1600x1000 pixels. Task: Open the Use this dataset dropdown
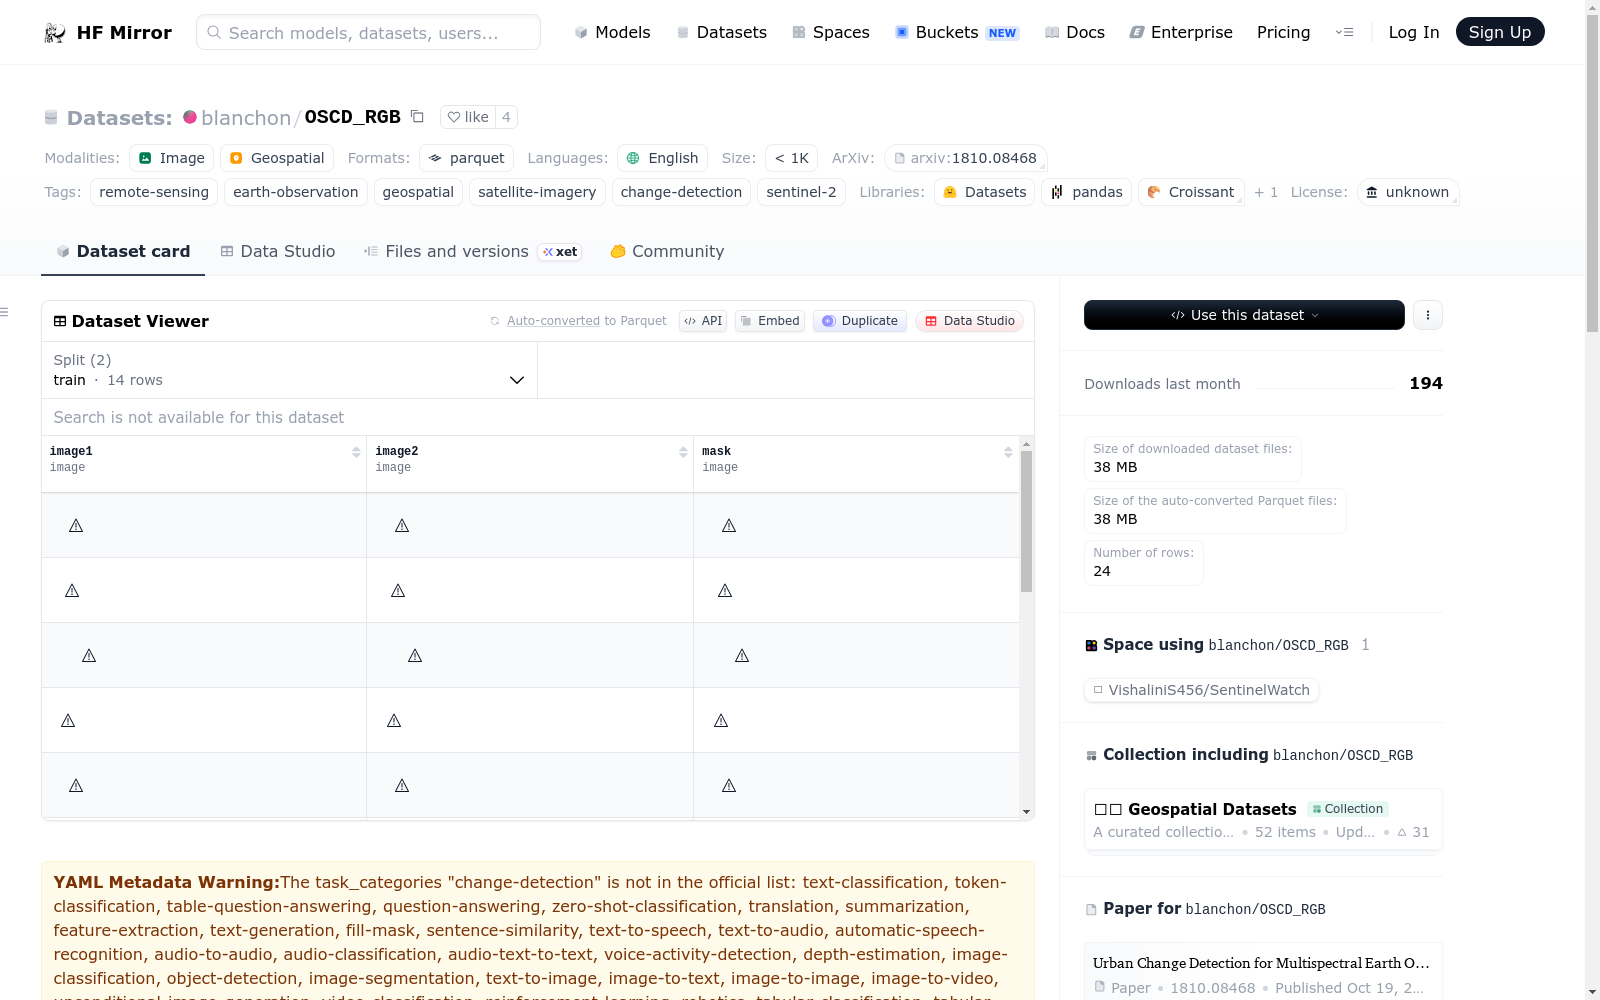pyautogui.click(x=1244, y=315)
